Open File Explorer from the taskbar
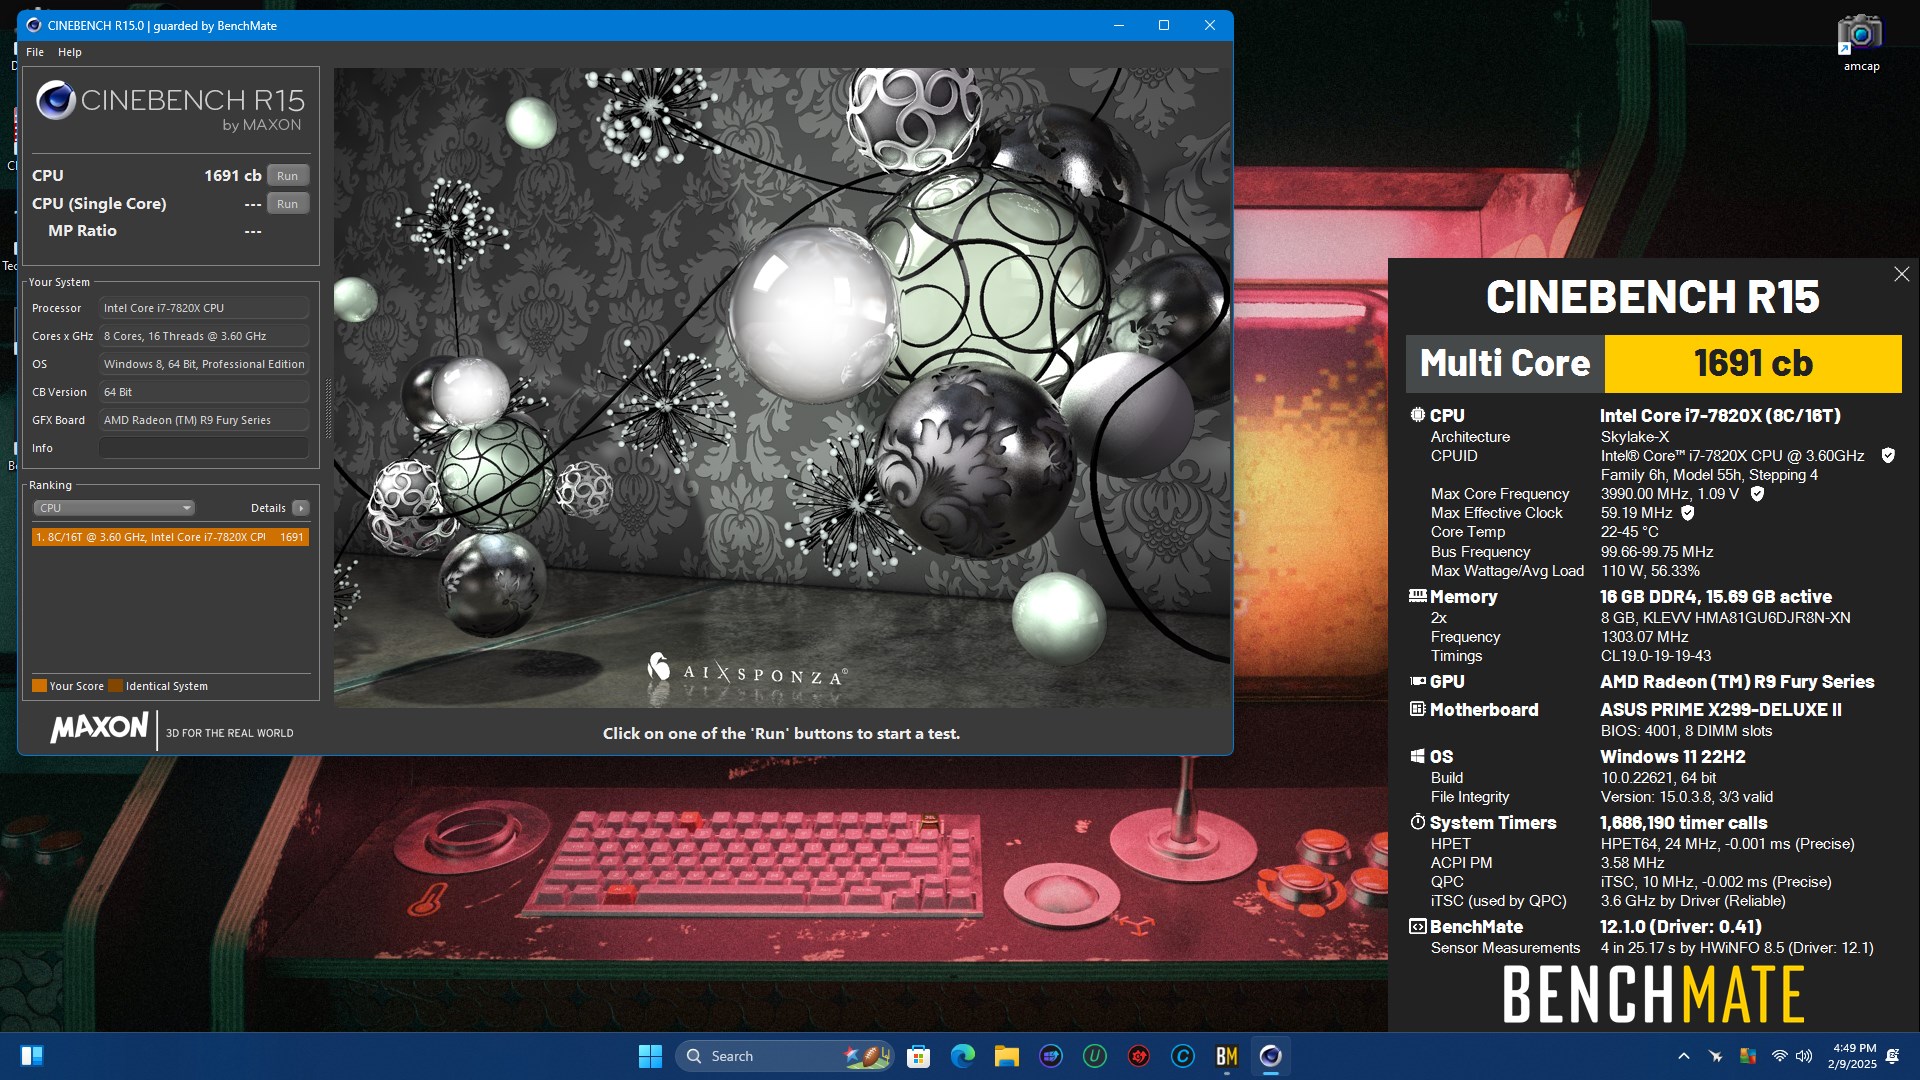The image size is (1920, 1080). pyautogui.click(x=1007, y=1056)
